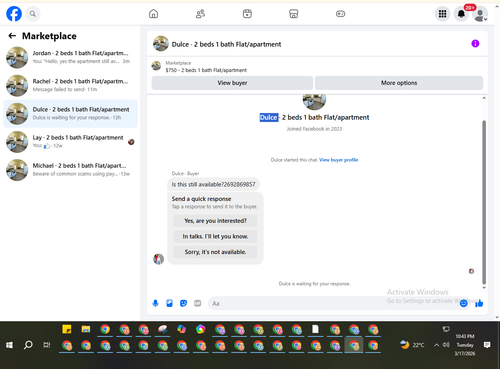Open the Gaming icon in top navigation

pyautogui.click(x=340, y=14)
